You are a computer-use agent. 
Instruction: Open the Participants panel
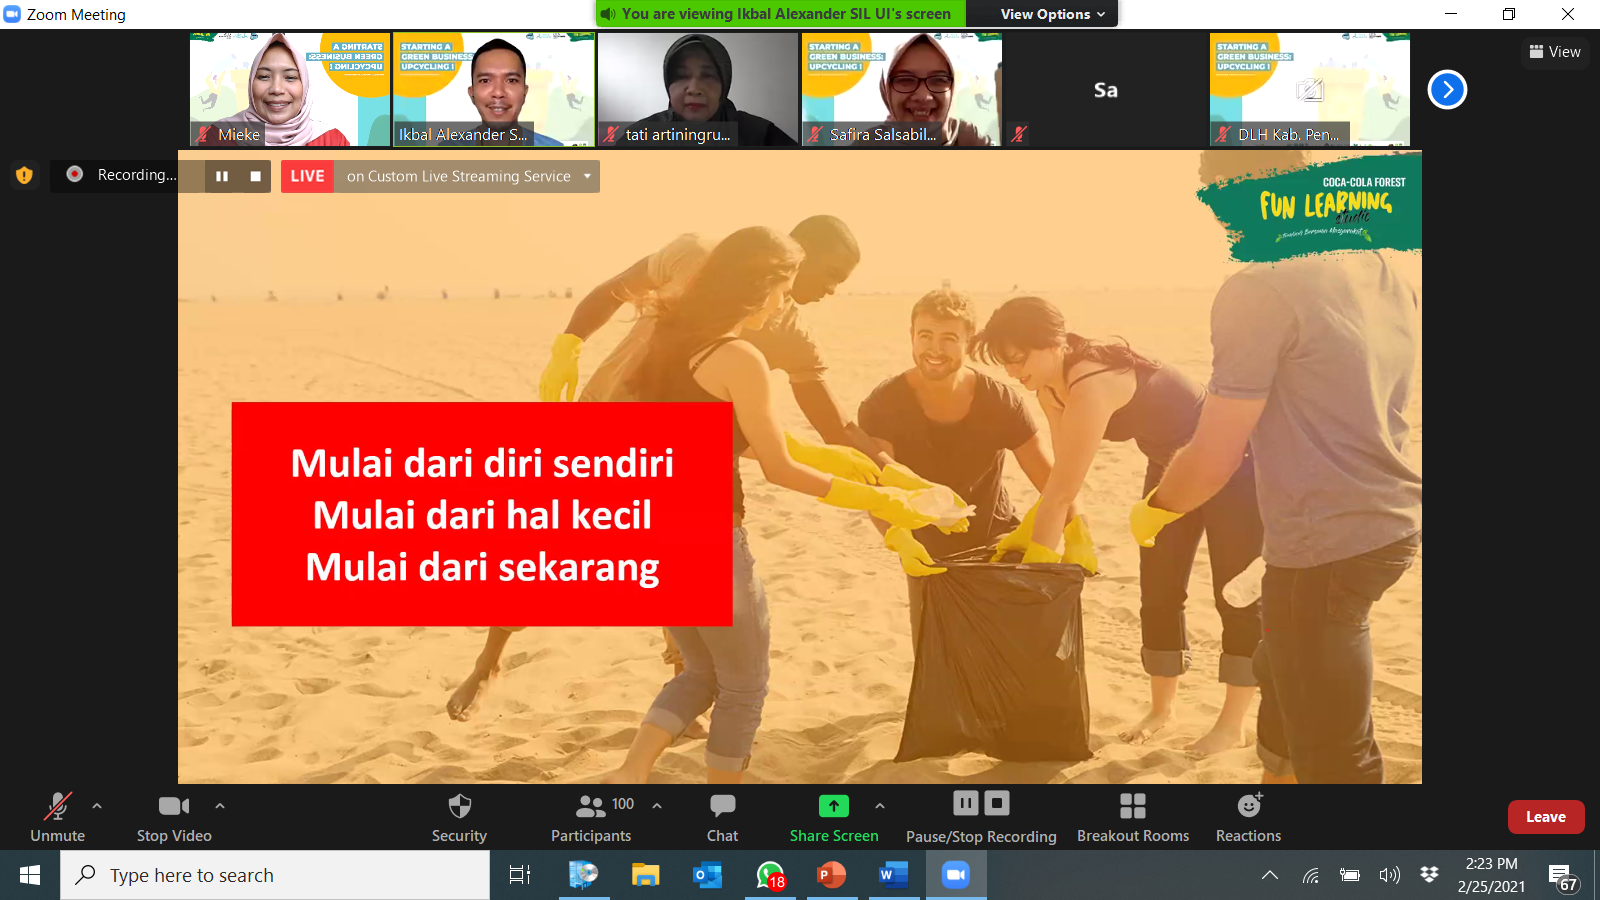coord(591,818)
